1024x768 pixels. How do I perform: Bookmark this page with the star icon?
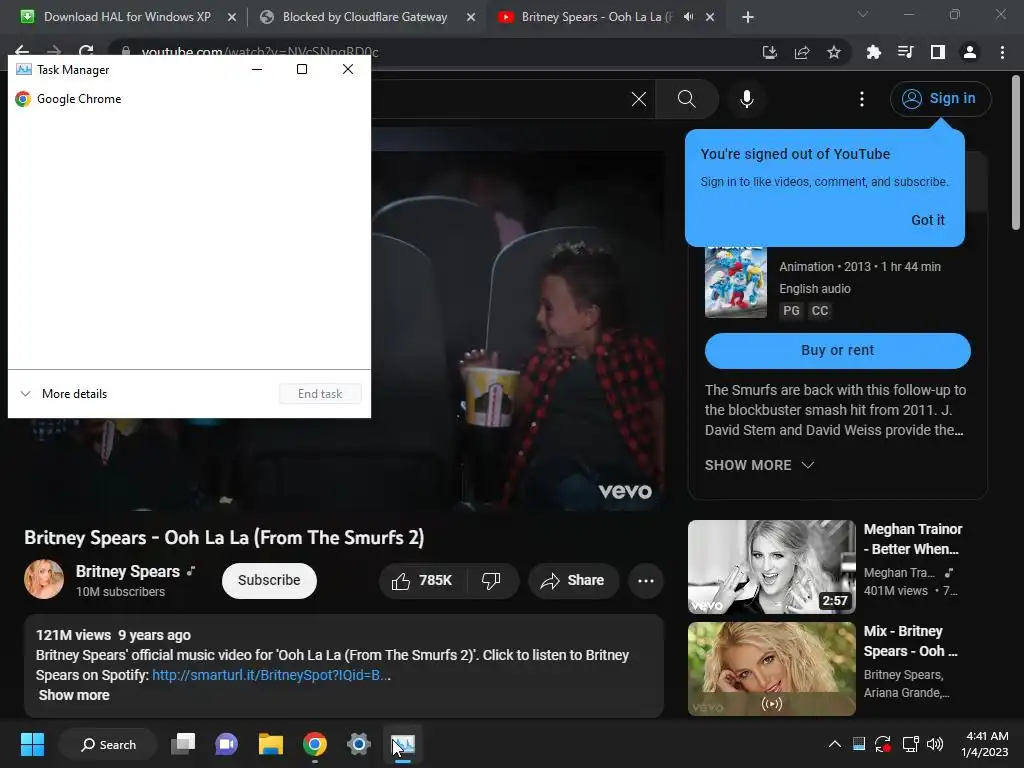coord(834,52)
